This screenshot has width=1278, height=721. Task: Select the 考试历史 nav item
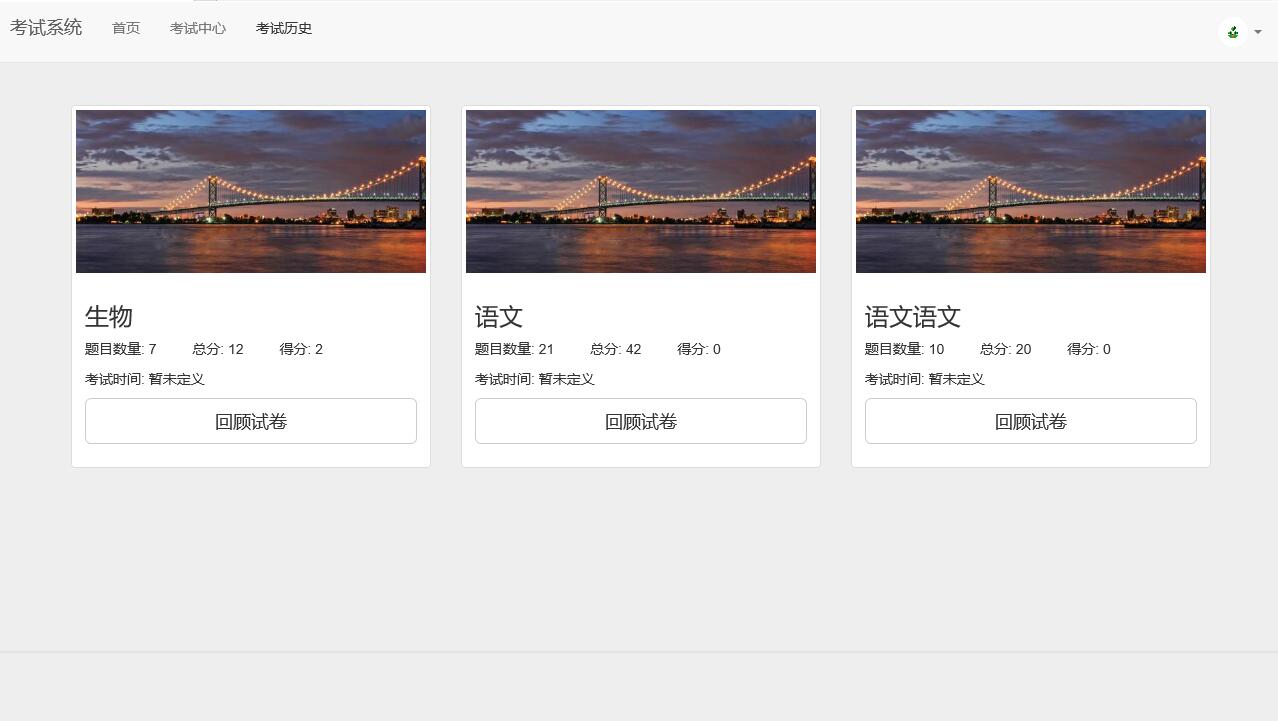pyautogui.click(x=284, y=28)
